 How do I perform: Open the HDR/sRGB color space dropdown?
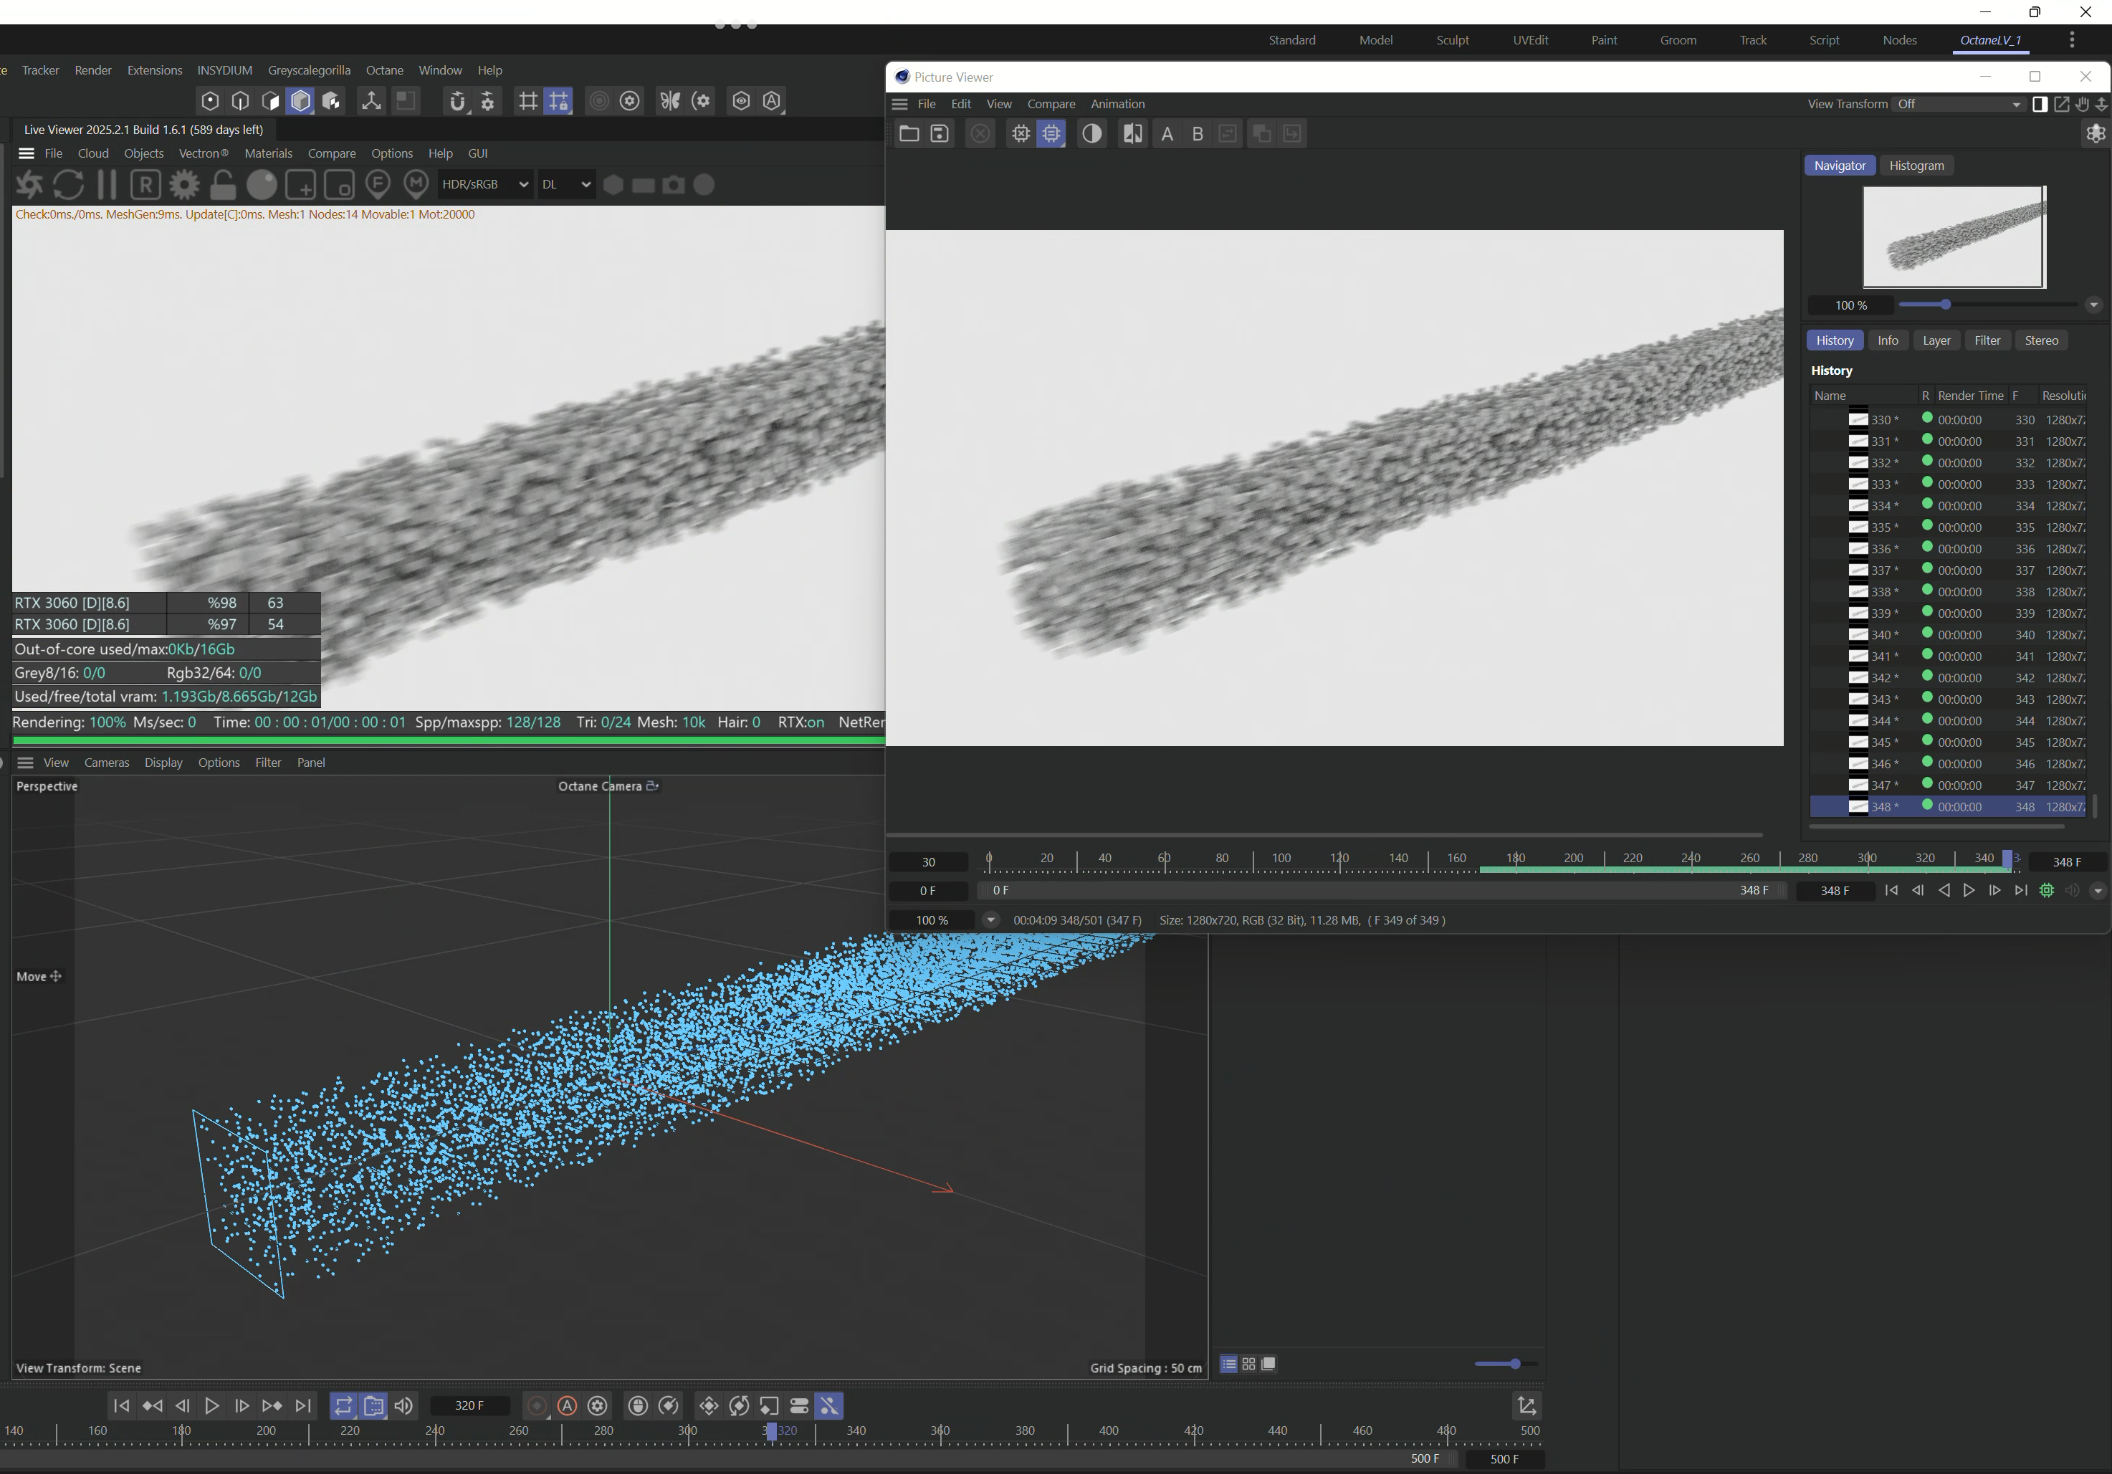tap(485, 185)
